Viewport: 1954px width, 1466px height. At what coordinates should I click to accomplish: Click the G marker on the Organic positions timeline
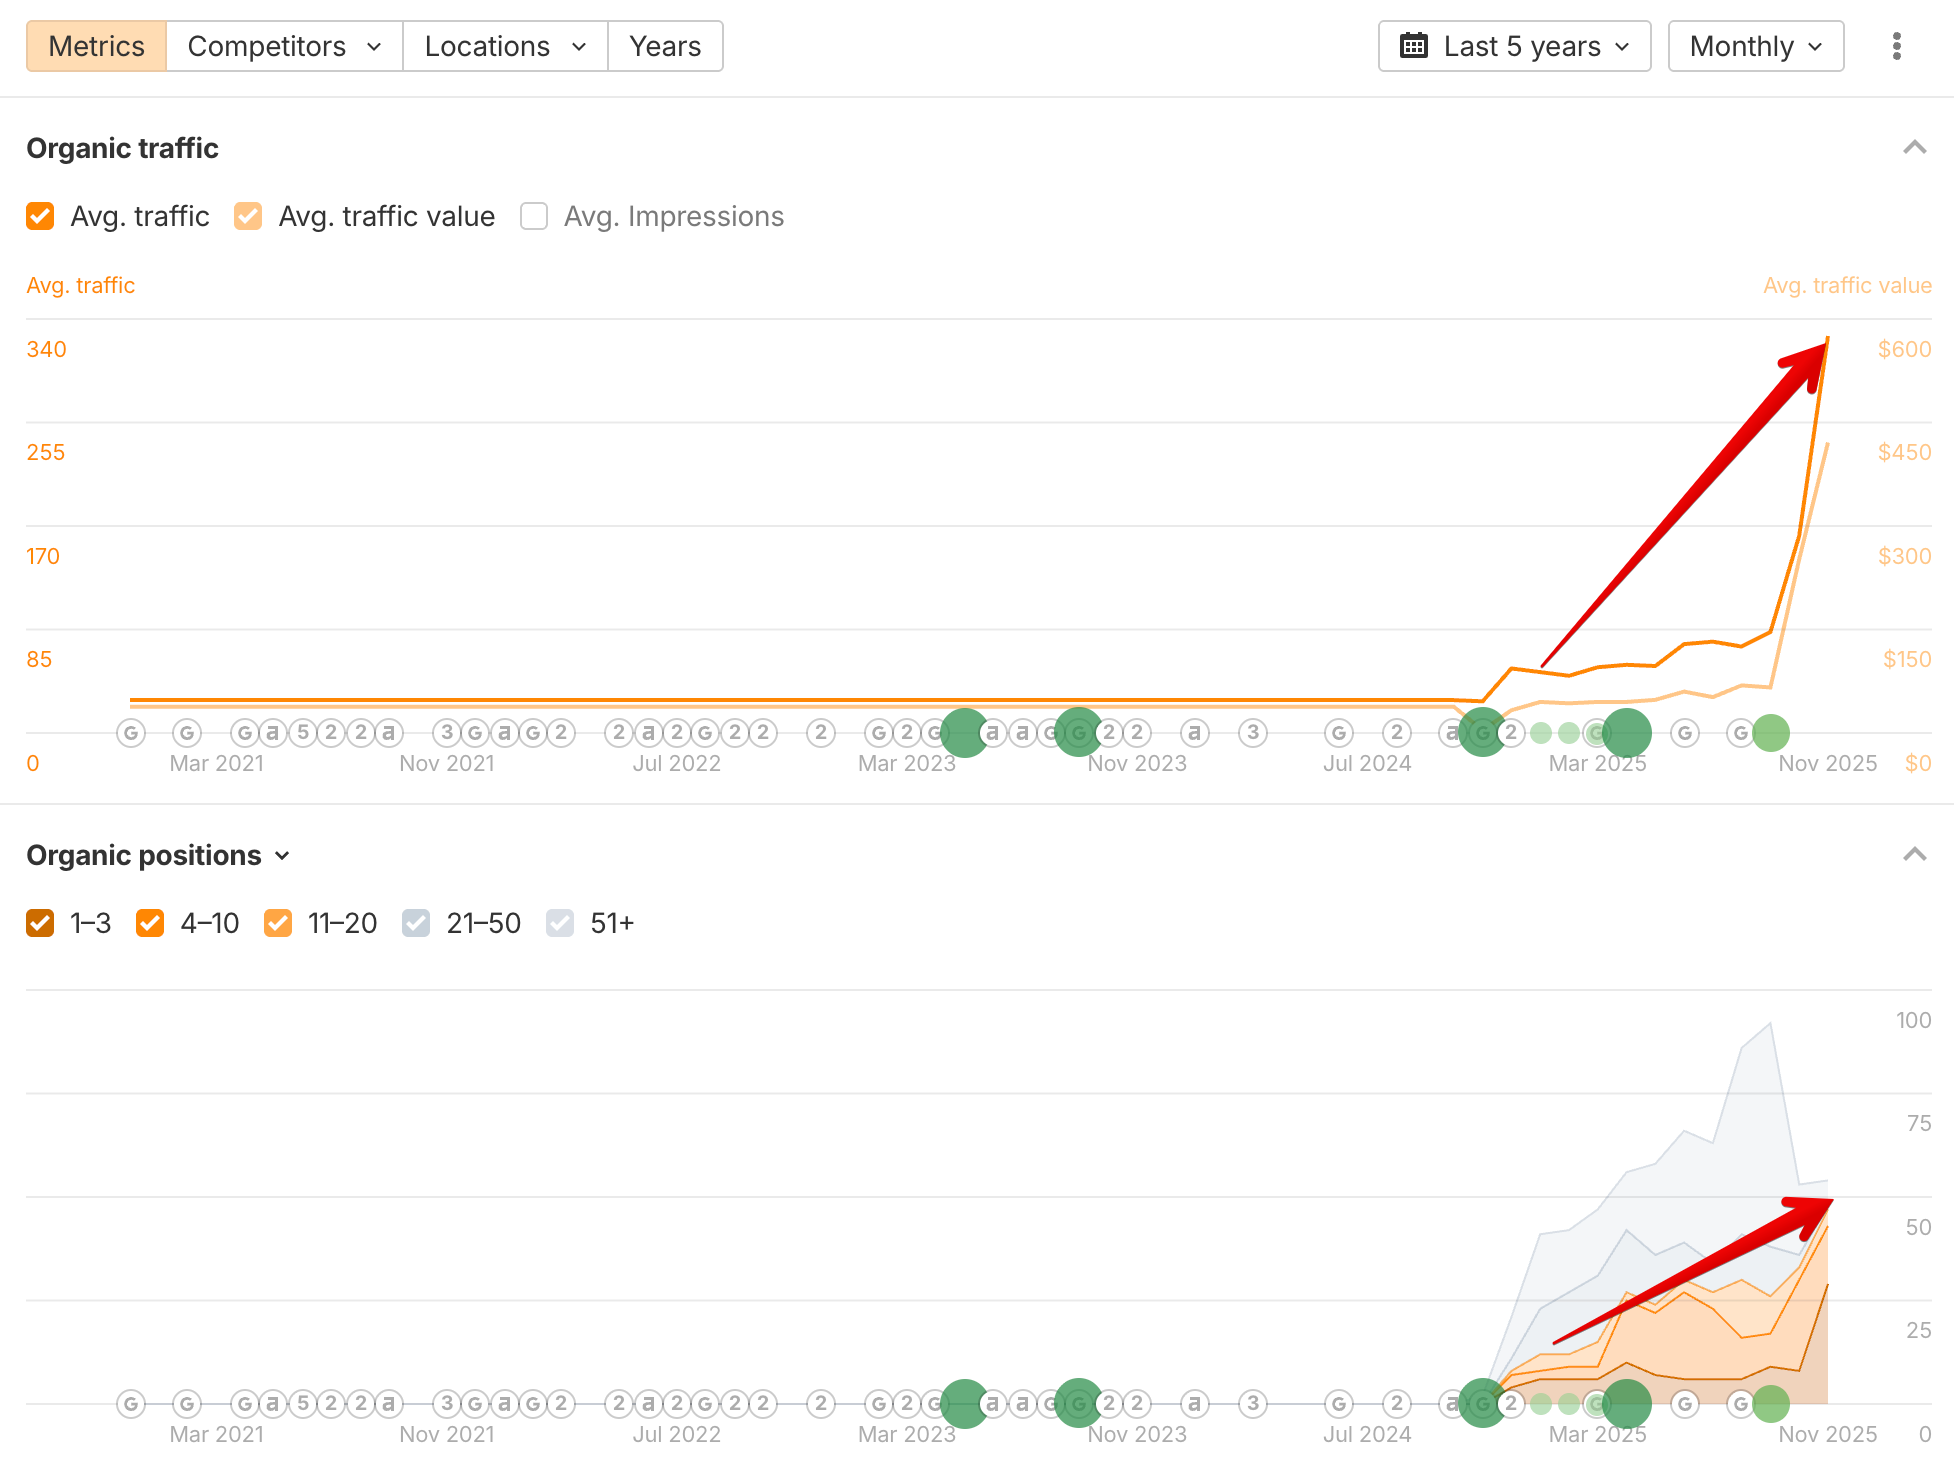(1684, 1403)
